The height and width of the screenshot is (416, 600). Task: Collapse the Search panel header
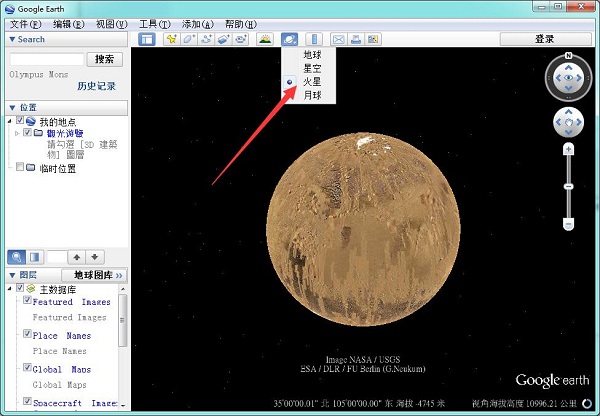(x=12, y=39)
